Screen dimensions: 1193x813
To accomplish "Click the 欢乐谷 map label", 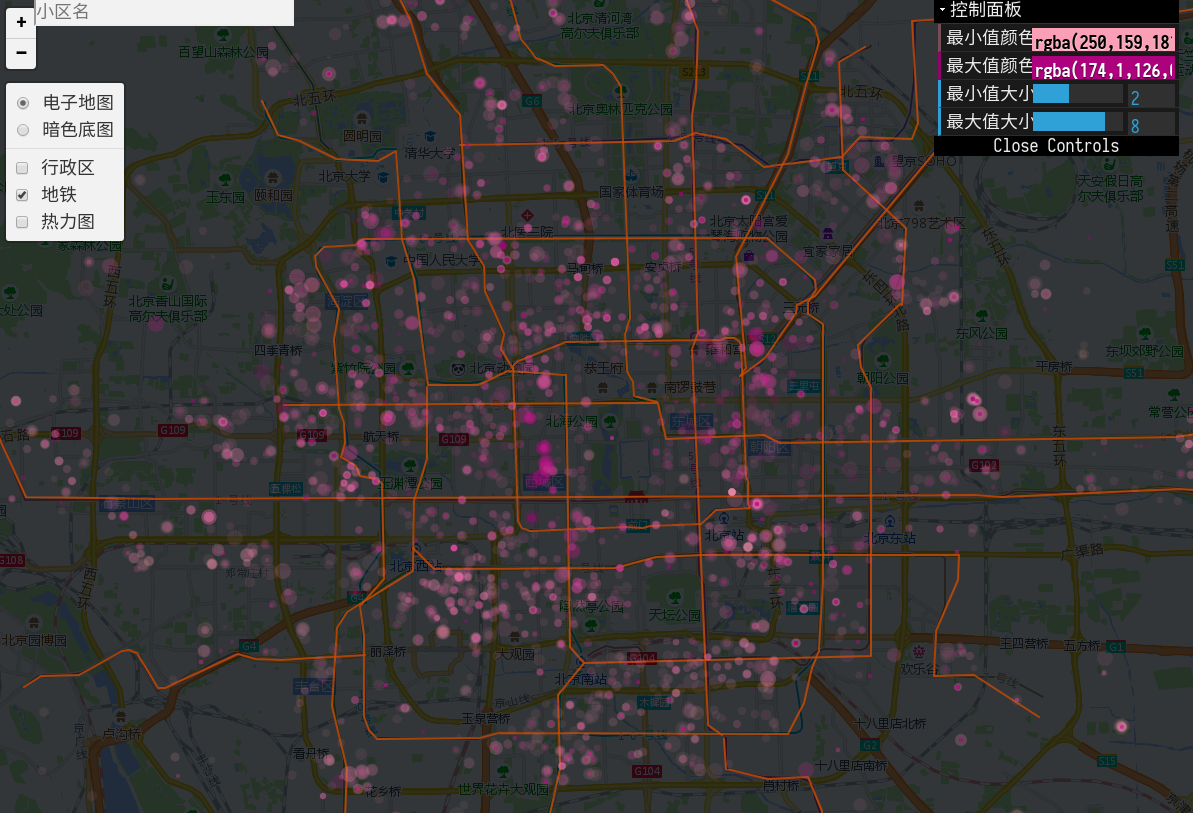I will click(x=920, y=669).
